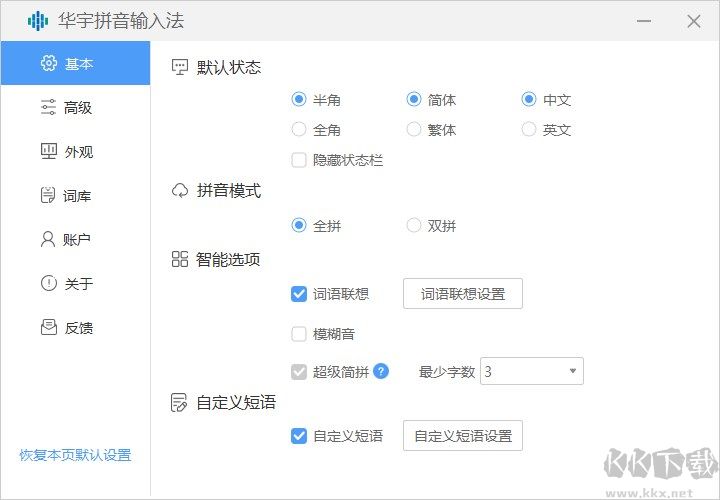The image size is (720, 500).
Task: Click the 智能选项 section heading
Action: [x=228, y=259]
